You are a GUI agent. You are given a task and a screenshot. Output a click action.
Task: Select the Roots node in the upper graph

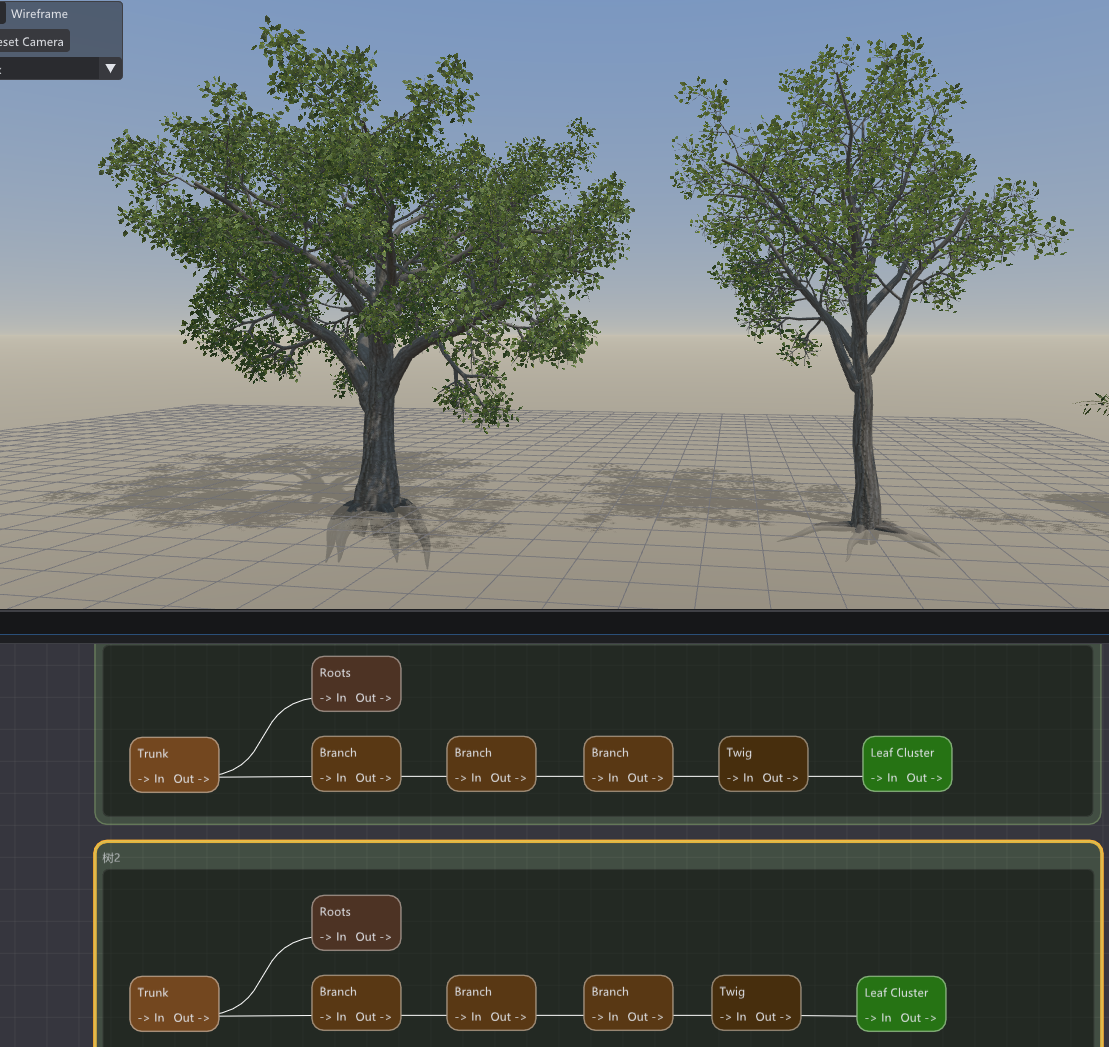coord(356,683)
